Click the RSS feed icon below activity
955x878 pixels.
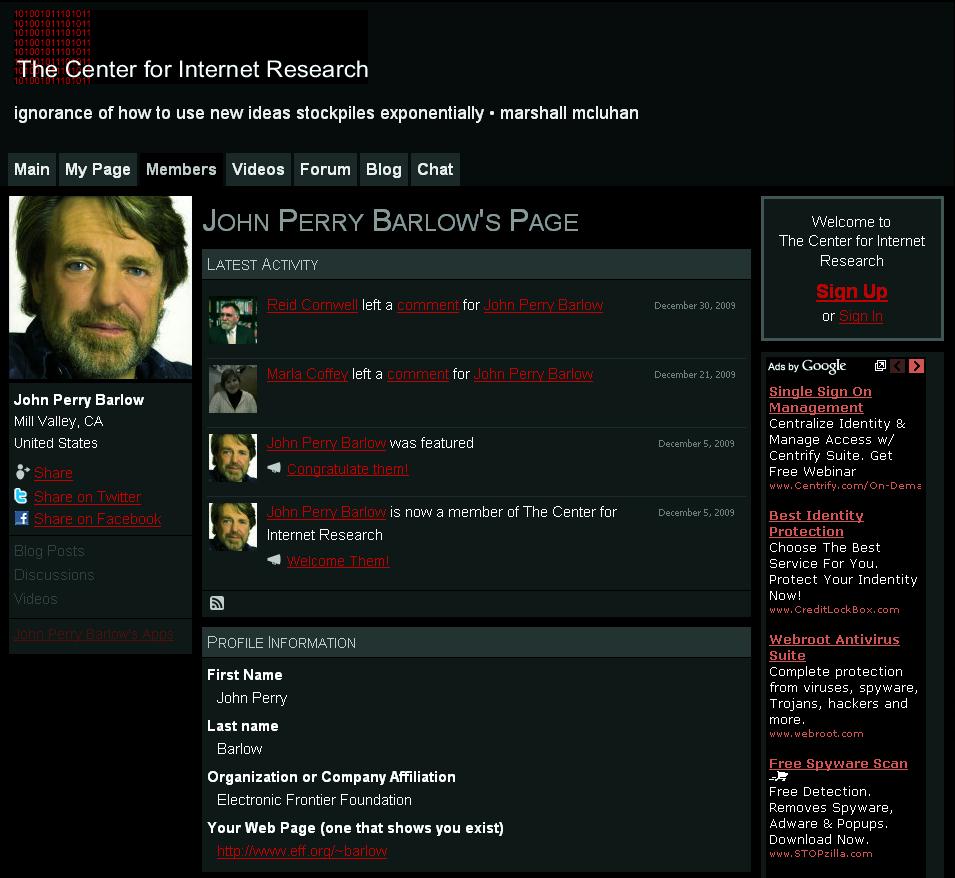tap(217, 603)
